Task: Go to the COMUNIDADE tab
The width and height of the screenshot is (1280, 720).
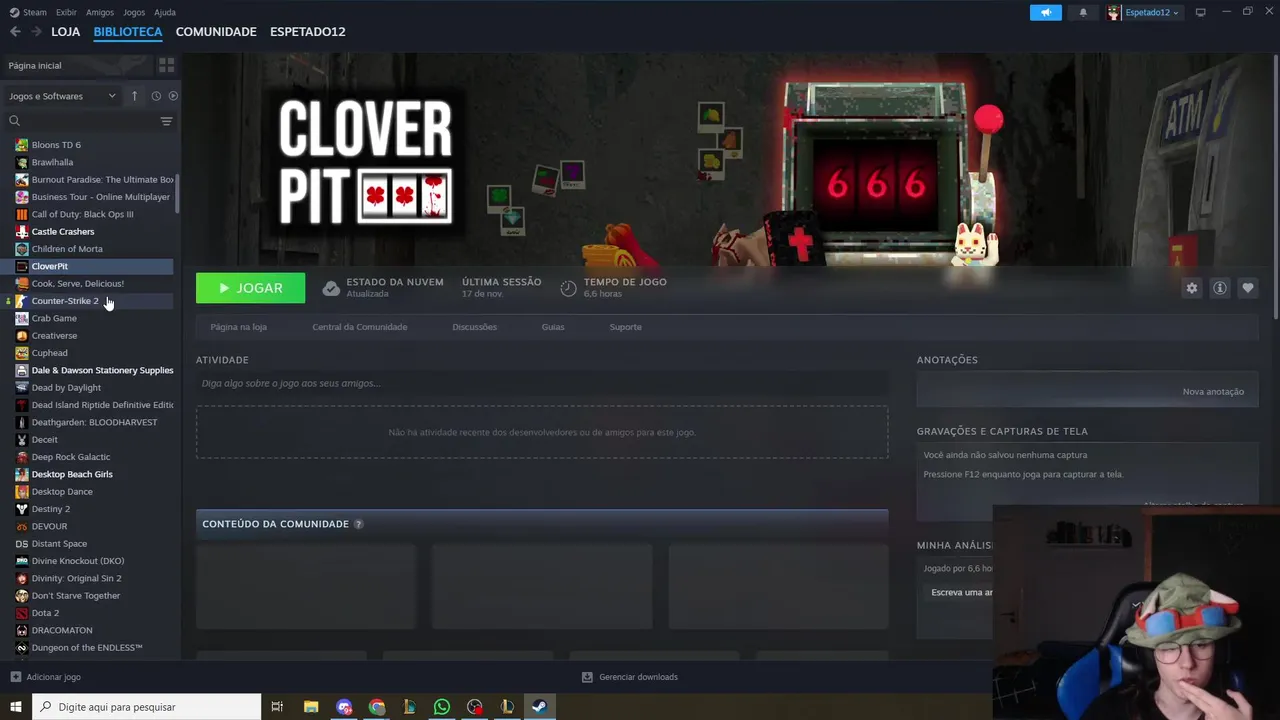Action: click(x=216, y=32)
